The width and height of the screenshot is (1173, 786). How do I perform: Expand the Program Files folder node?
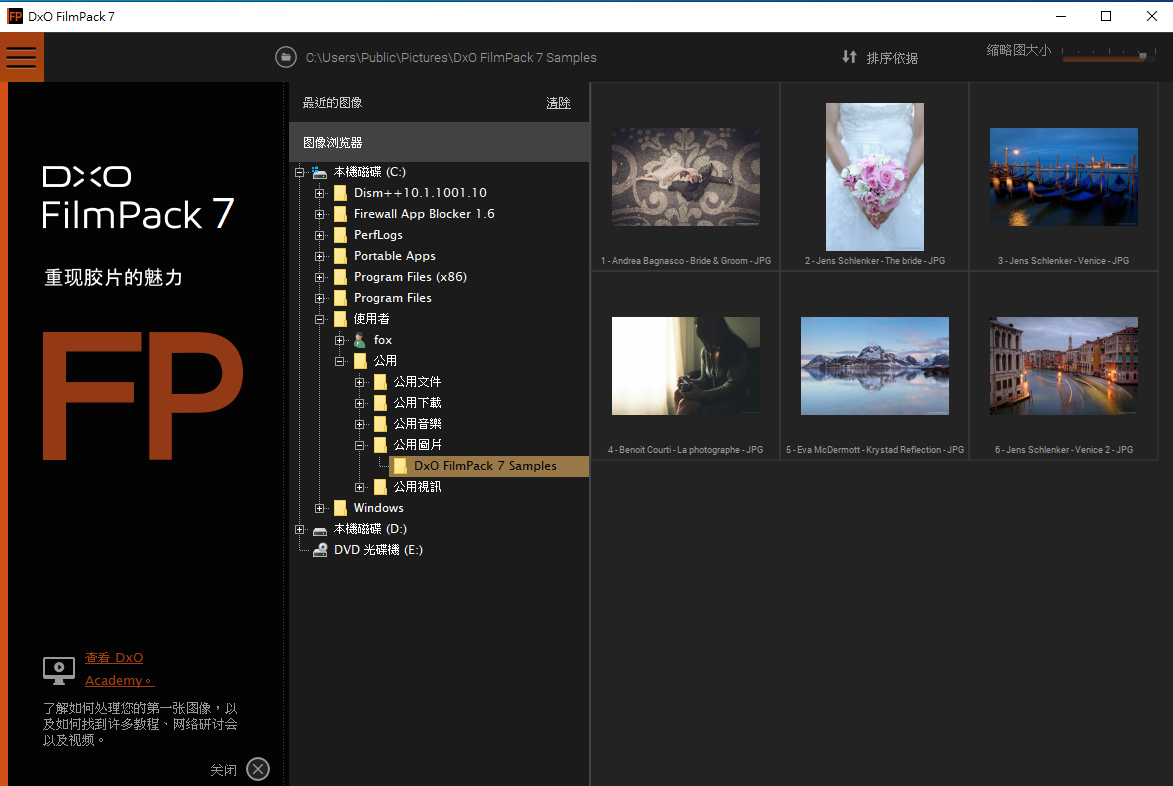(319, 298)
